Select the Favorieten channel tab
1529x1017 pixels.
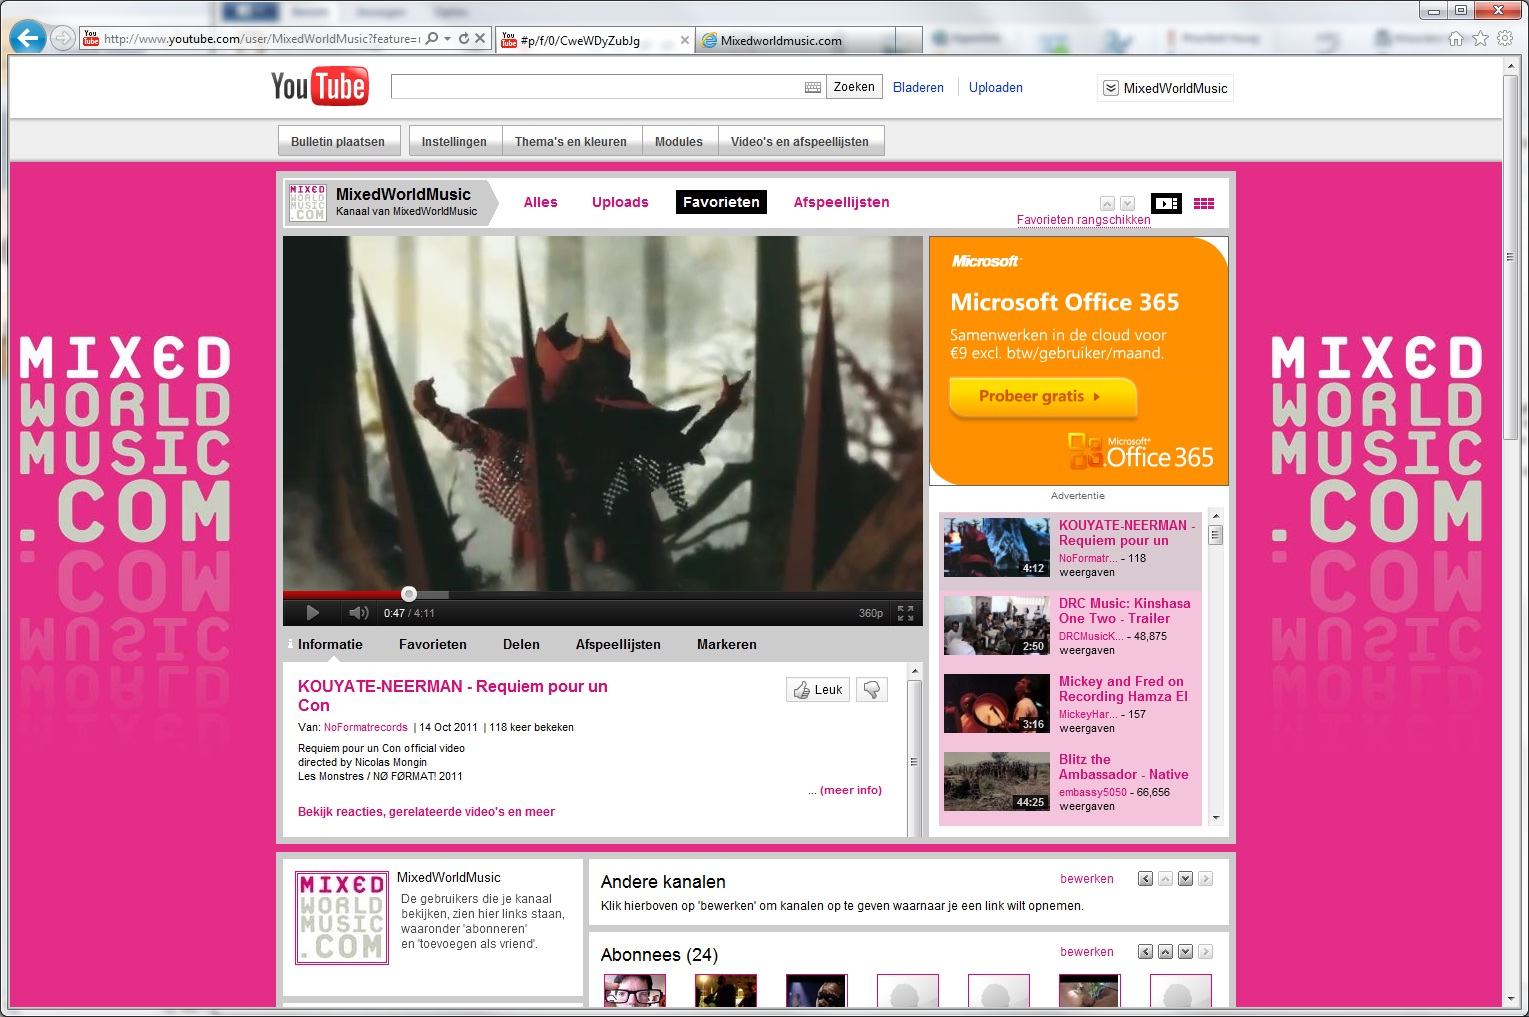coord(721,202)
